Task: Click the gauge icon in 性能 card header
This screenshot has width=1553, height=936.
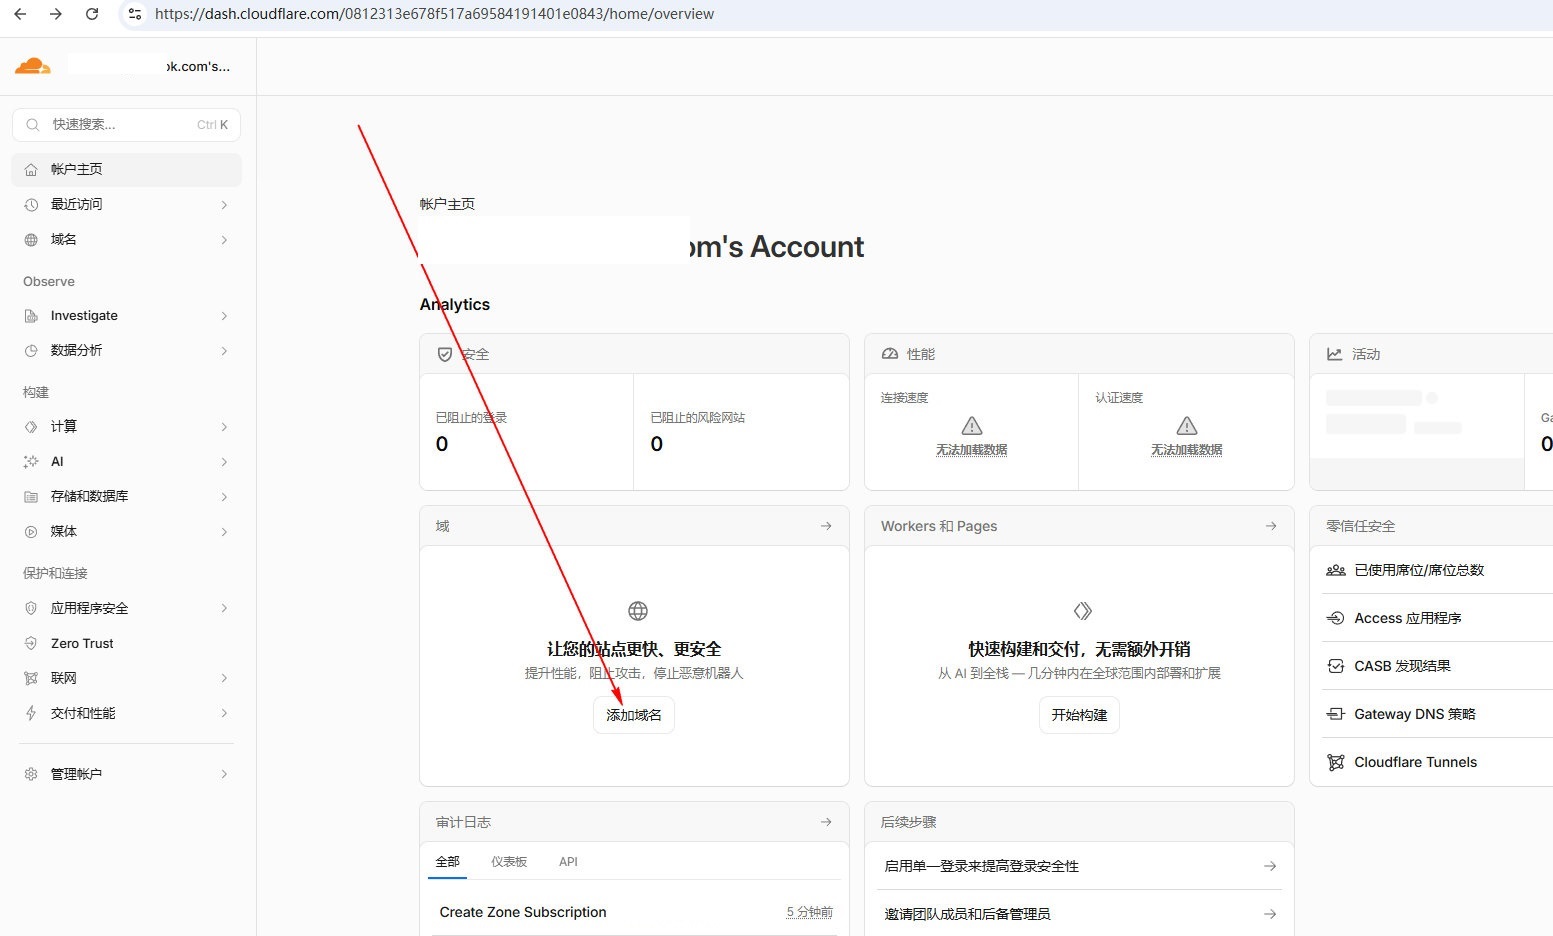Action: pyautogui.click(x=890, y=354)
